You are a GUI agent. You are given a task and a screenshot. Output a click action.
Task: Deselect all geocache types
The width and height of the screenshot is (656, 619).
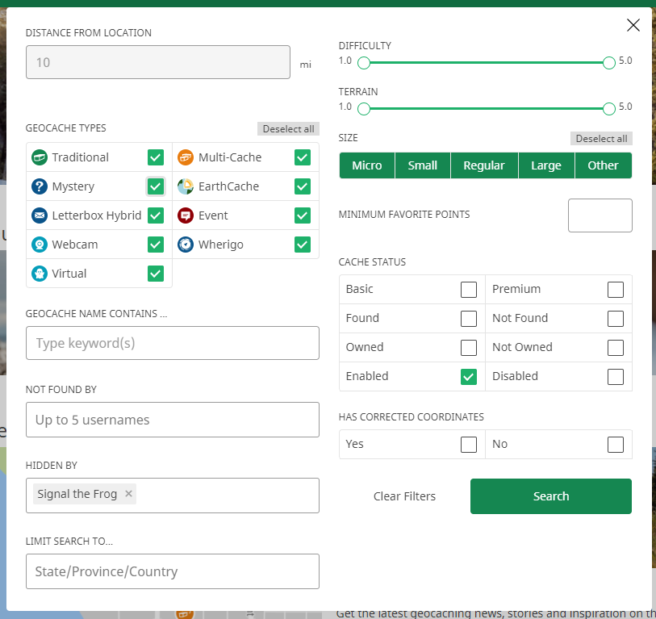[x=288, y=129]
